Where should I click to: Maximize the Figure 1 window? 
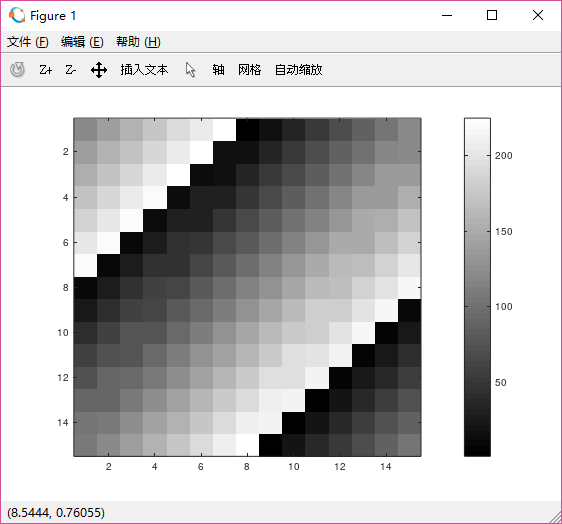[492, 15]
